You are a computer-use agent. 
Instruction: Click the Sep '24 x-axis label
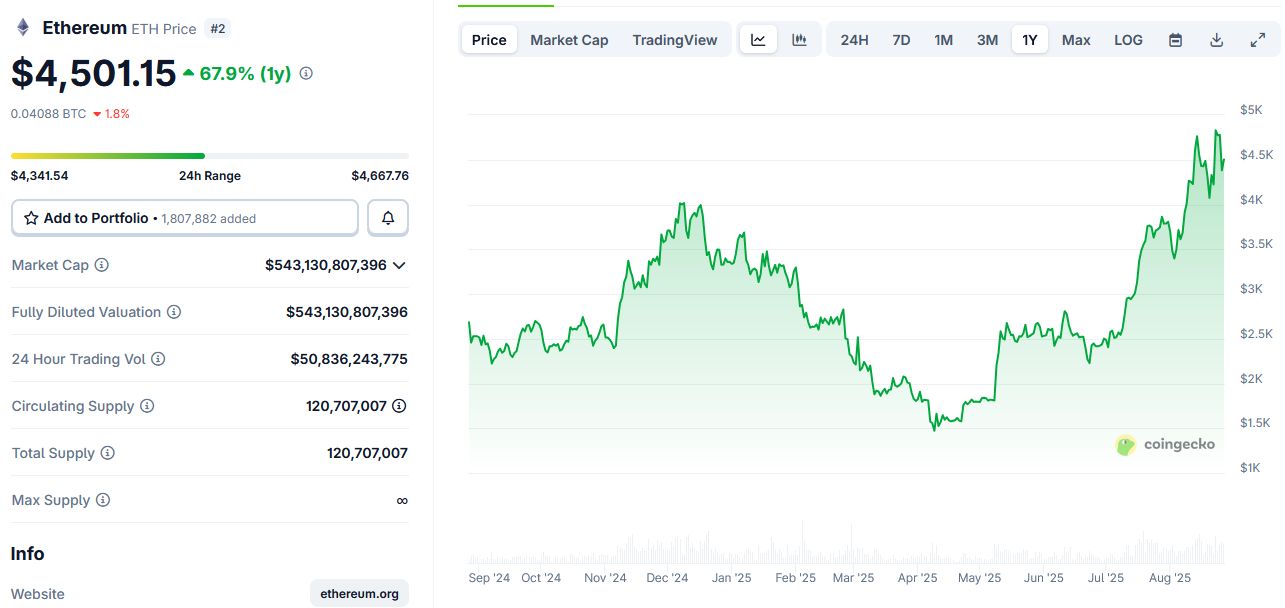pyautogui.click(x=490, y=578)
